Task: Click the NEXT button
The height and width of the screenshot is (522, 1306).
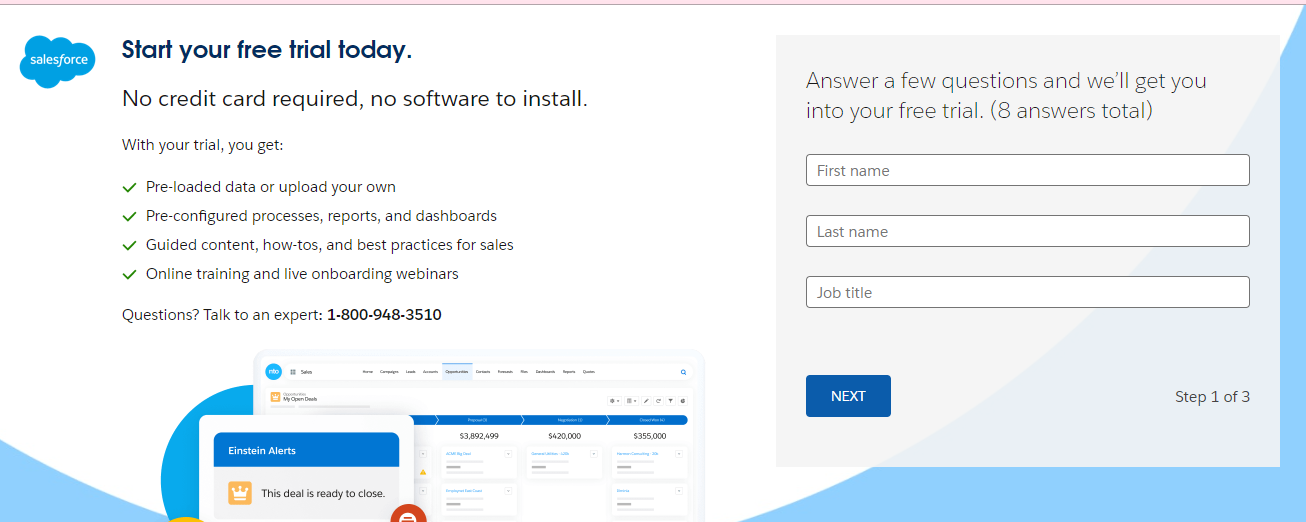Action: 848,396
